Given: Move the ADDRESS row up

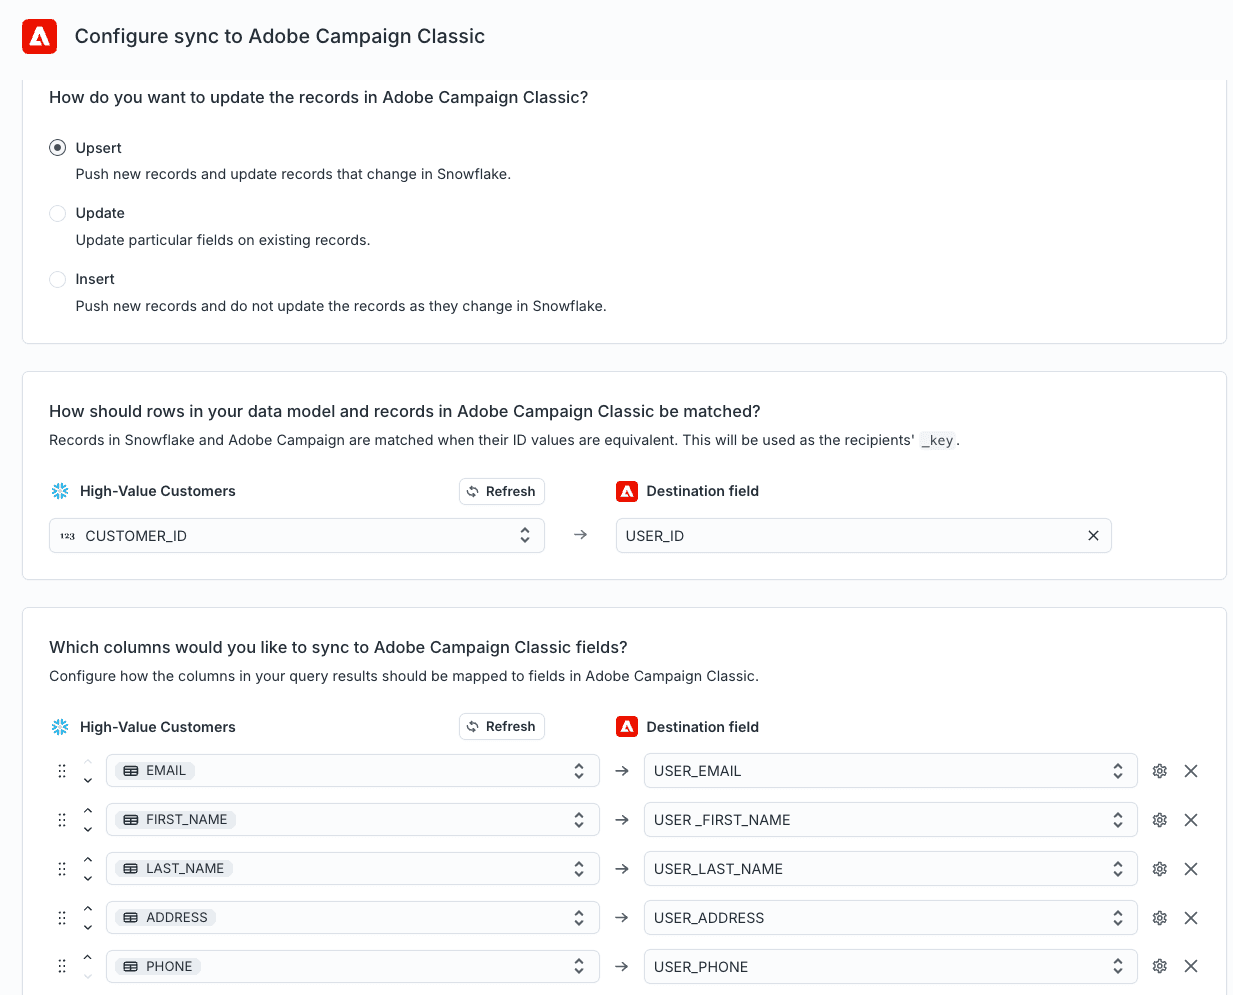Looking at the screenshot, I should (88, 909).
